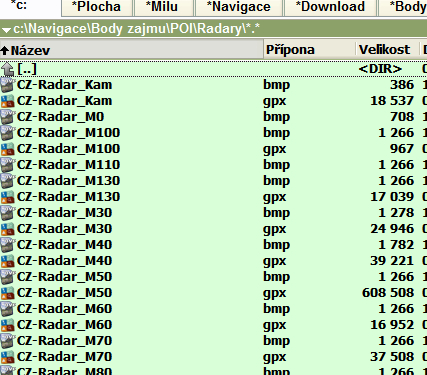This screenshot has width=427, height=375.
Task: Switch to the *c: tab
Action: (x=31, y=7)
